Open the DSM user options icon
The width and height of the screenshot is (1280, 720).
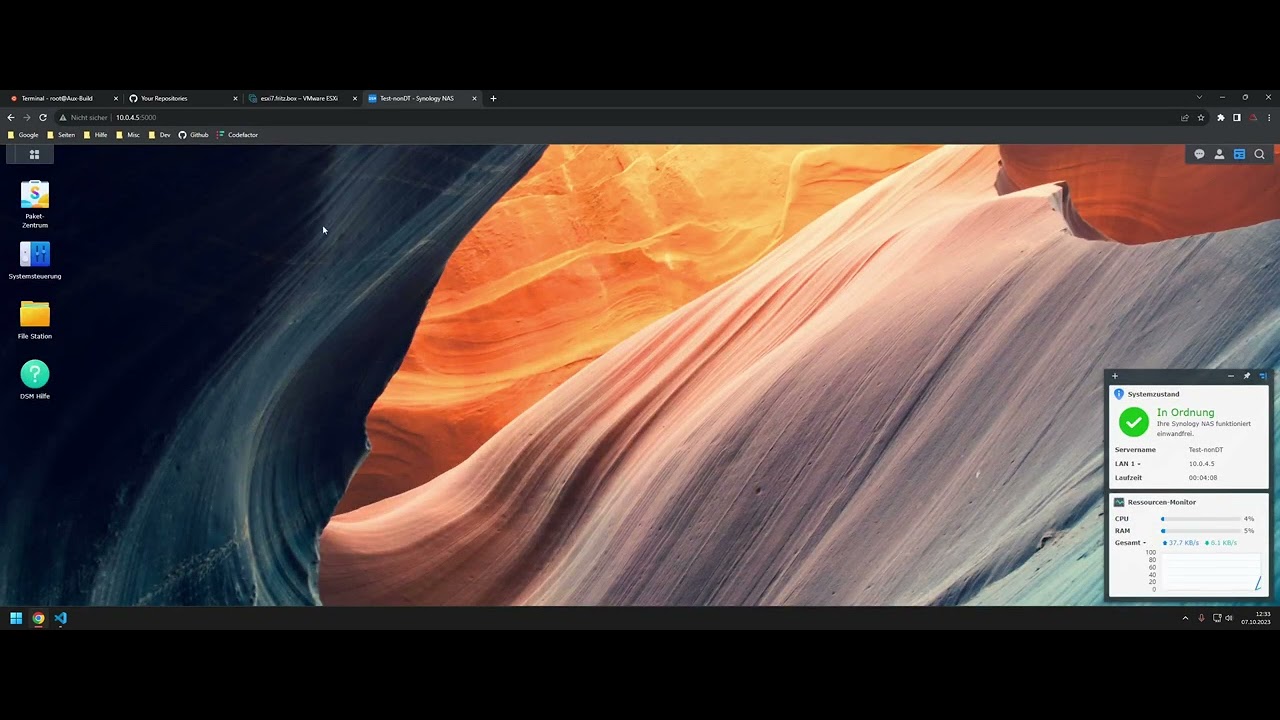coord(1219,154)
